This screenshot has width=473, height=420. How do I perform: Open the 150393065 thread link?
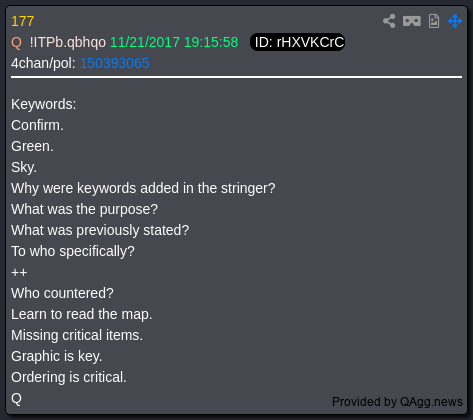click(114, 63)
